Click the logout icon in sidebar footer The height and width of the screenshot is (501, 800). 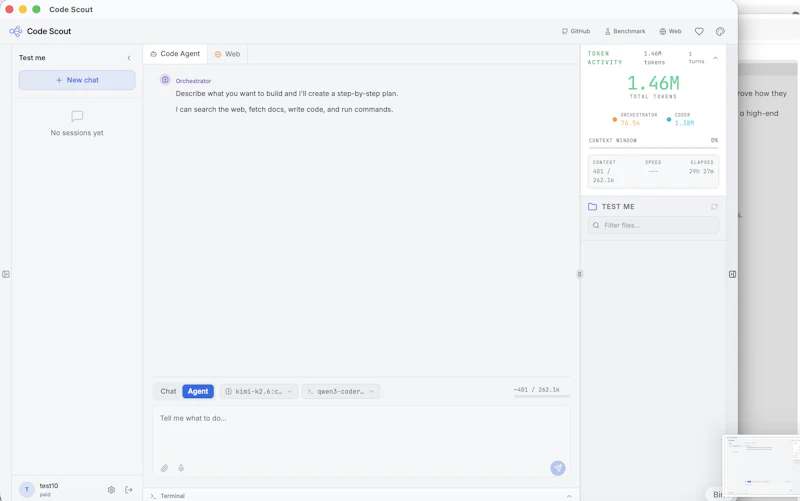pos(129,490)
